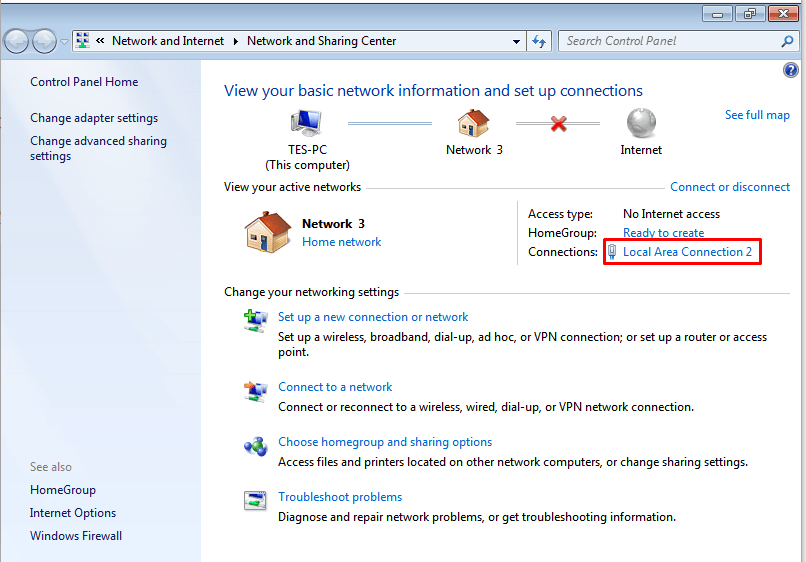Click the See full map link
Screen dimensions: 806x562
[757, 115]
